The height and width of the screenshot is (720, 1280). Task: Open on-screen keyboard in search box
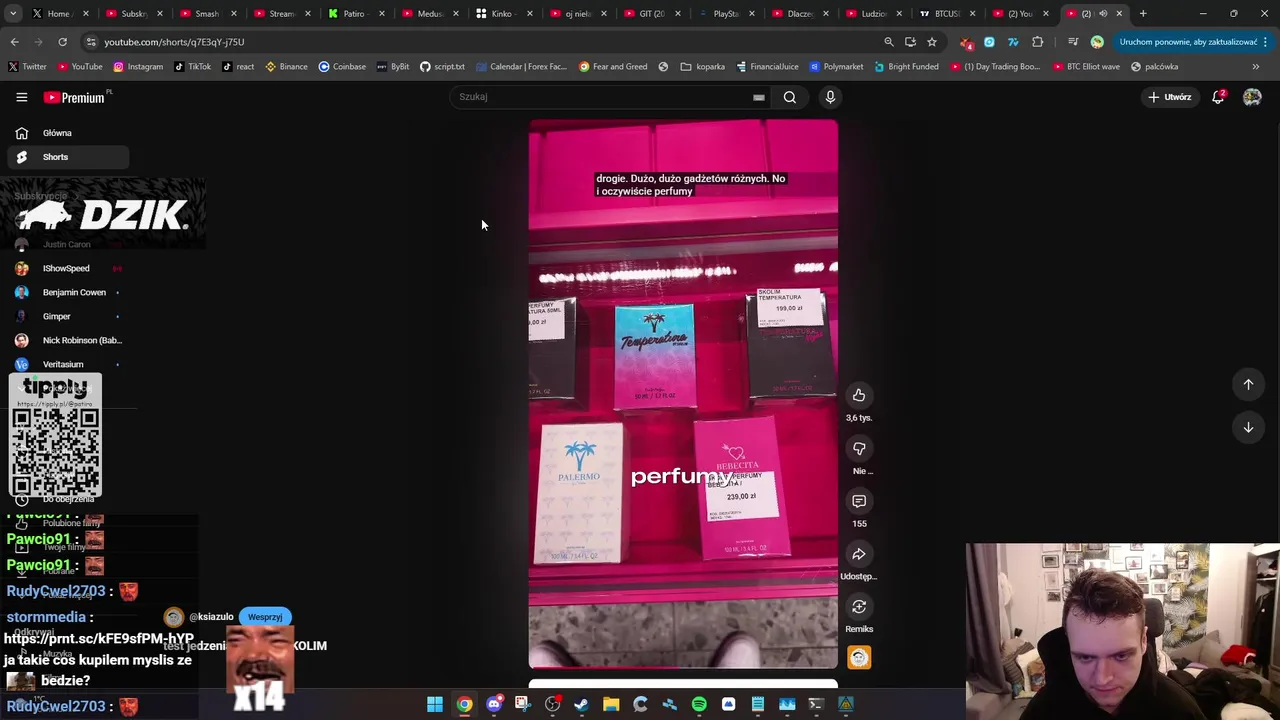tap(759, 97)
